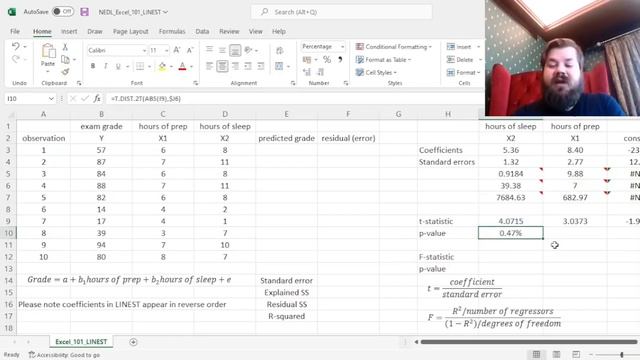Select the Excel_101_LINEST sheet tab
This screenshot has width=640, height=360.
point(81,342)
